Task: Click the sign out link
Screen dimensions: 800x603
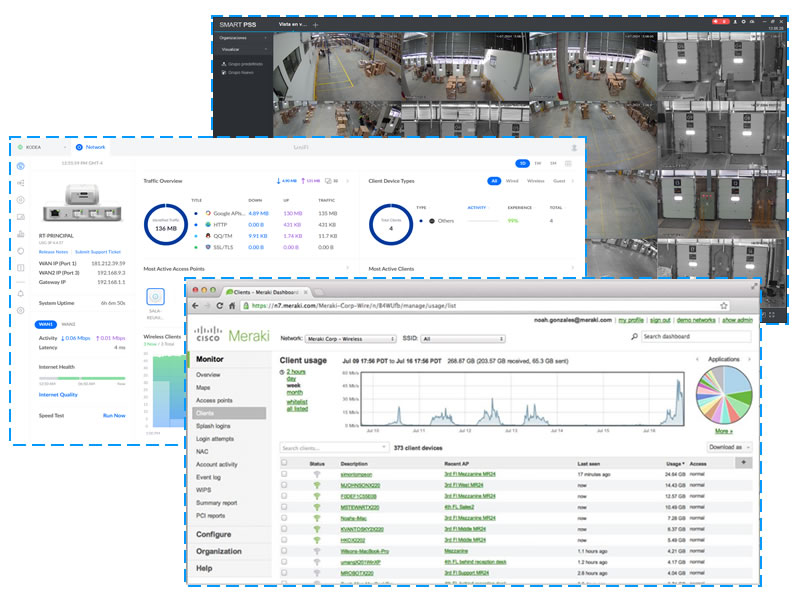Action: pyautogui.click(x=659, y=320)
